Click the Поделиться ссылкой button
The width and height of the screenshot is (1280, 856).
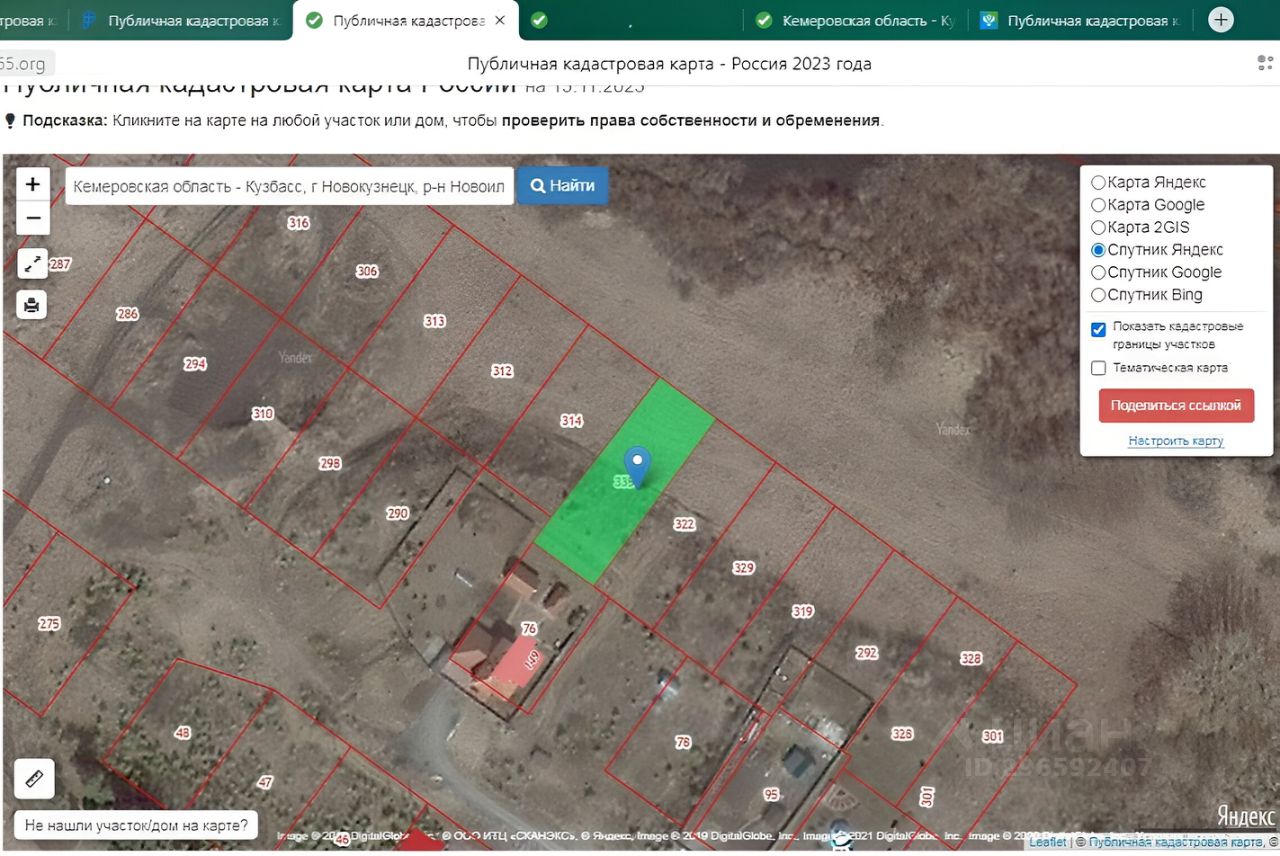click(x=1176, y=405)
